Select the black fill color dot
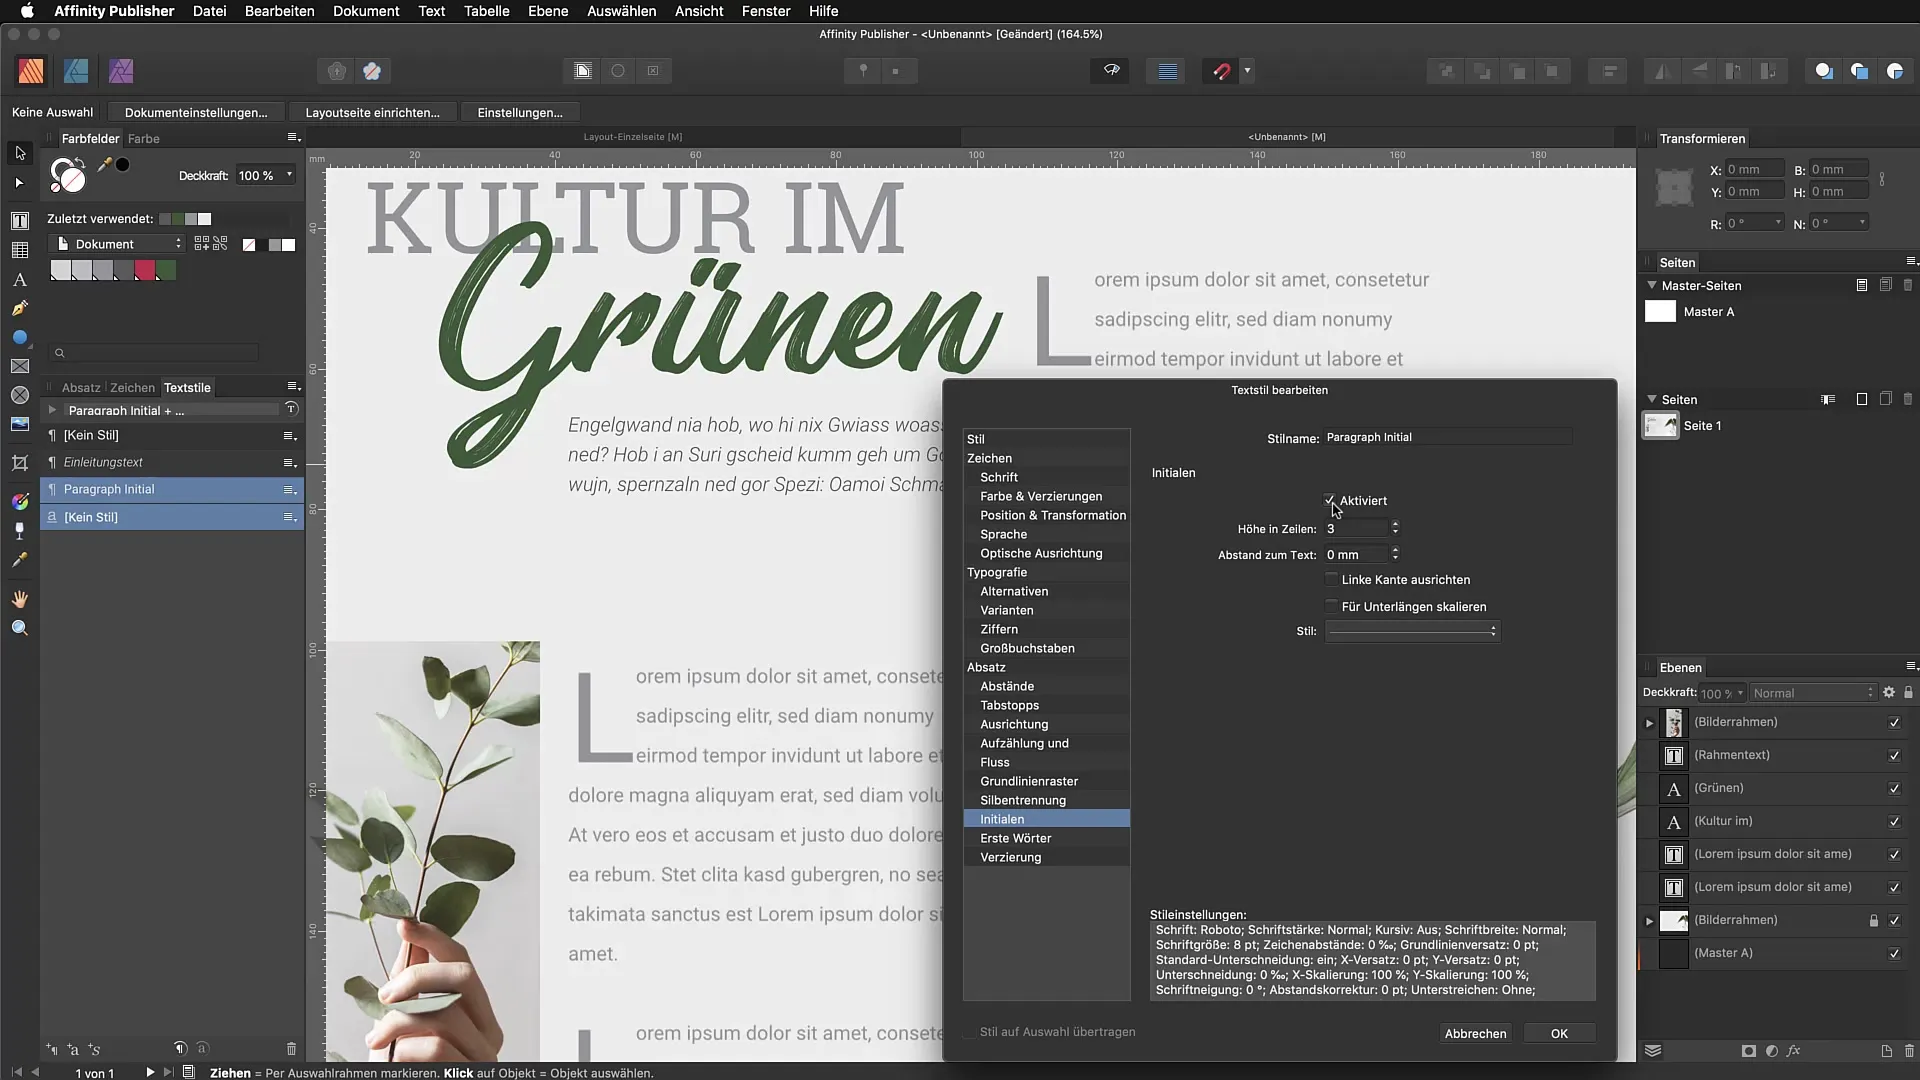The width and height of the screenshot is (1920, 1080). click(x=123, y=165)
